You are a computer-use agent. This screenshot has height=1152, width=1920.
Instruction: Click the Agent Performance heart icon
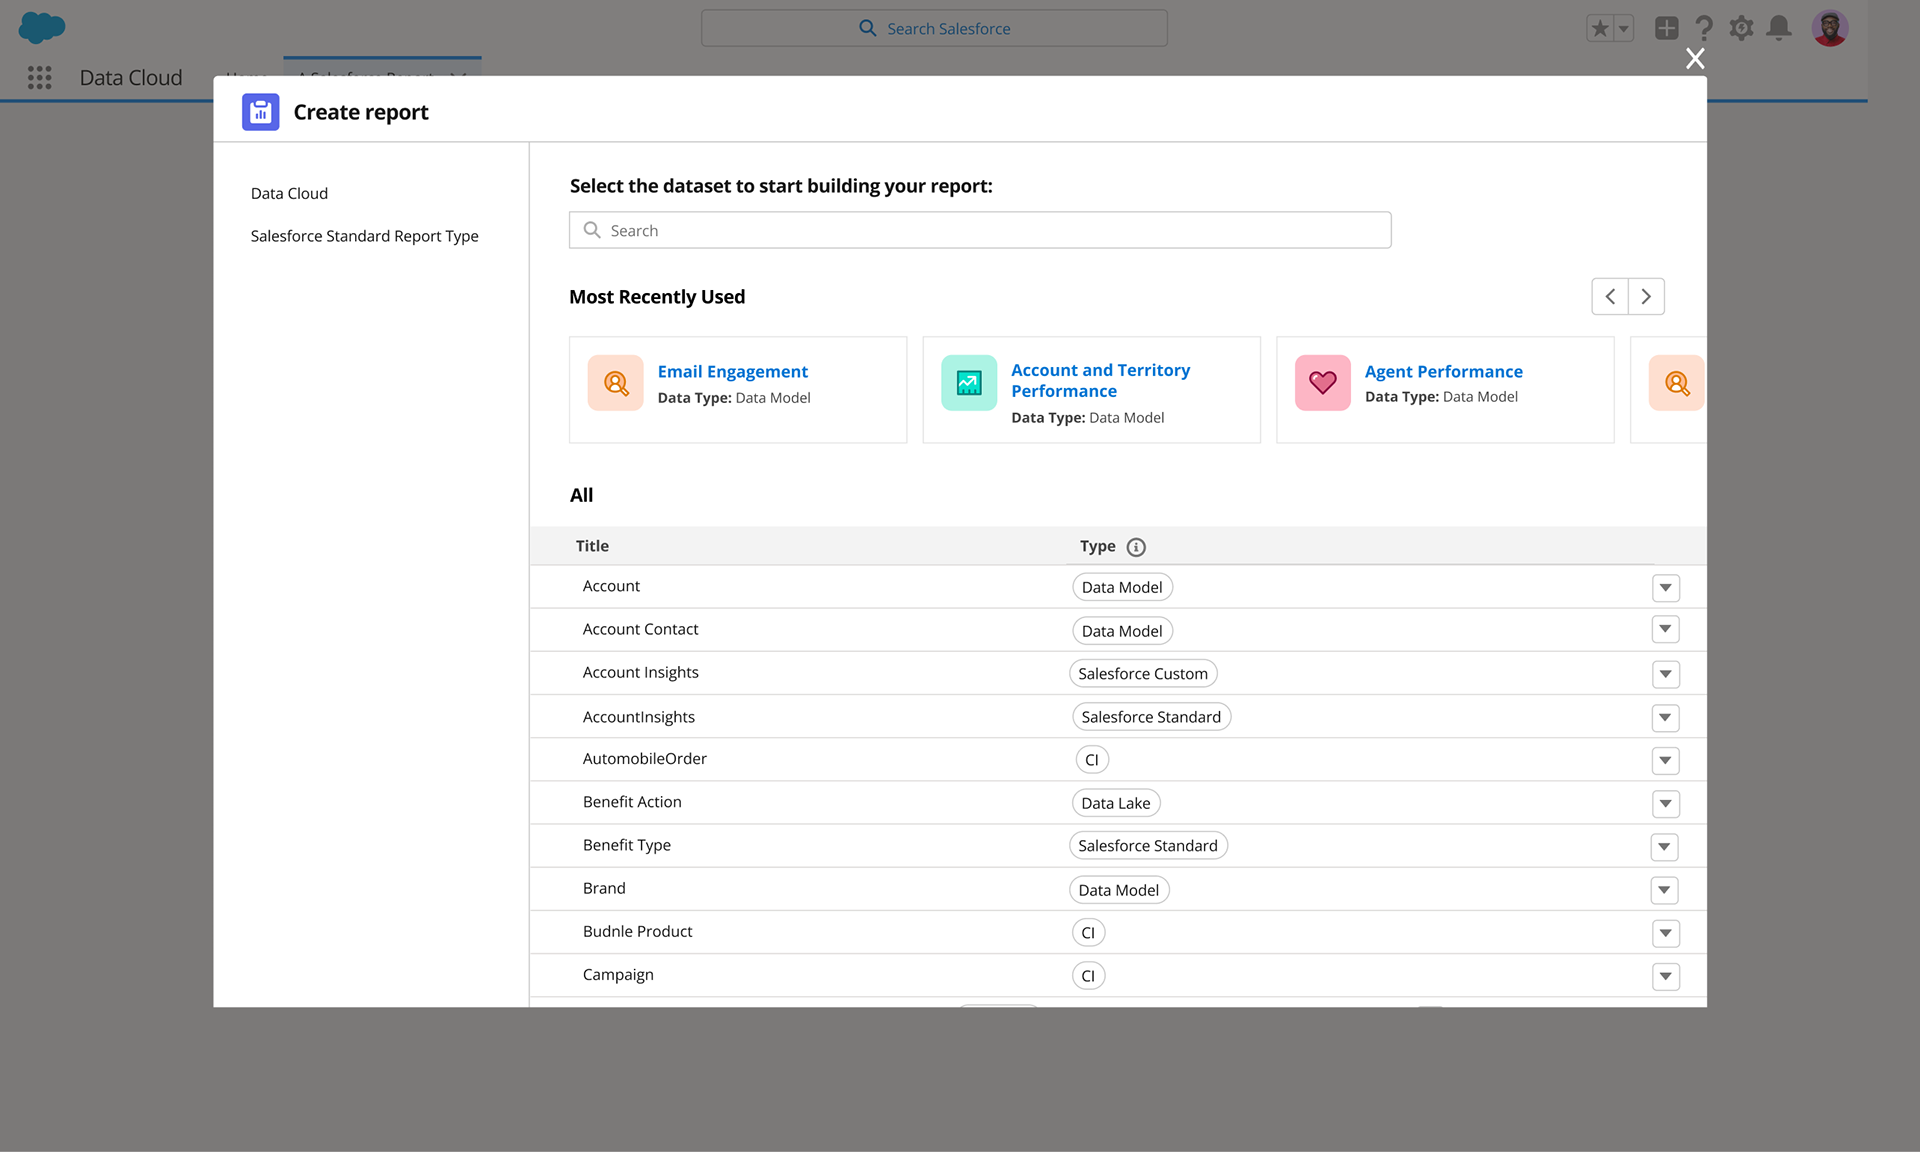coord(1322,383)
